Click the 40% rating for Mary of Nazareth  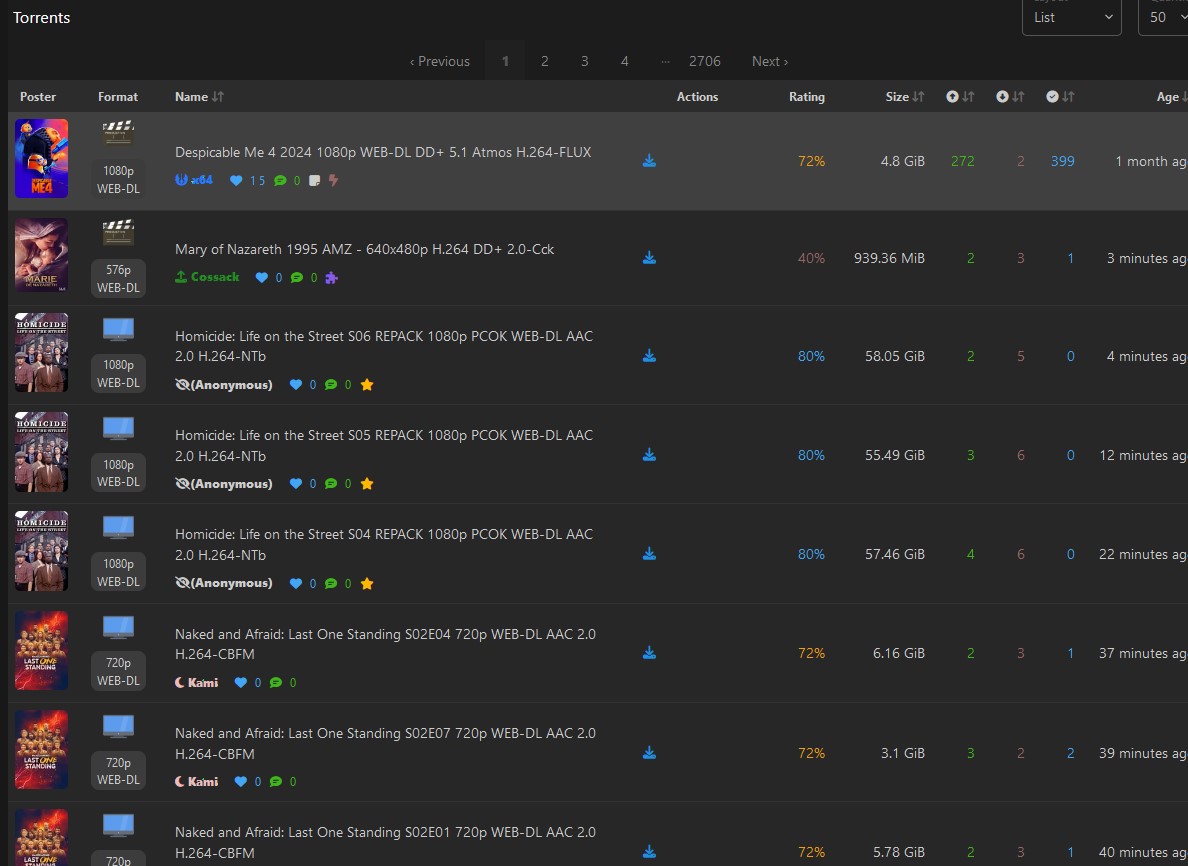click(811, 258)
